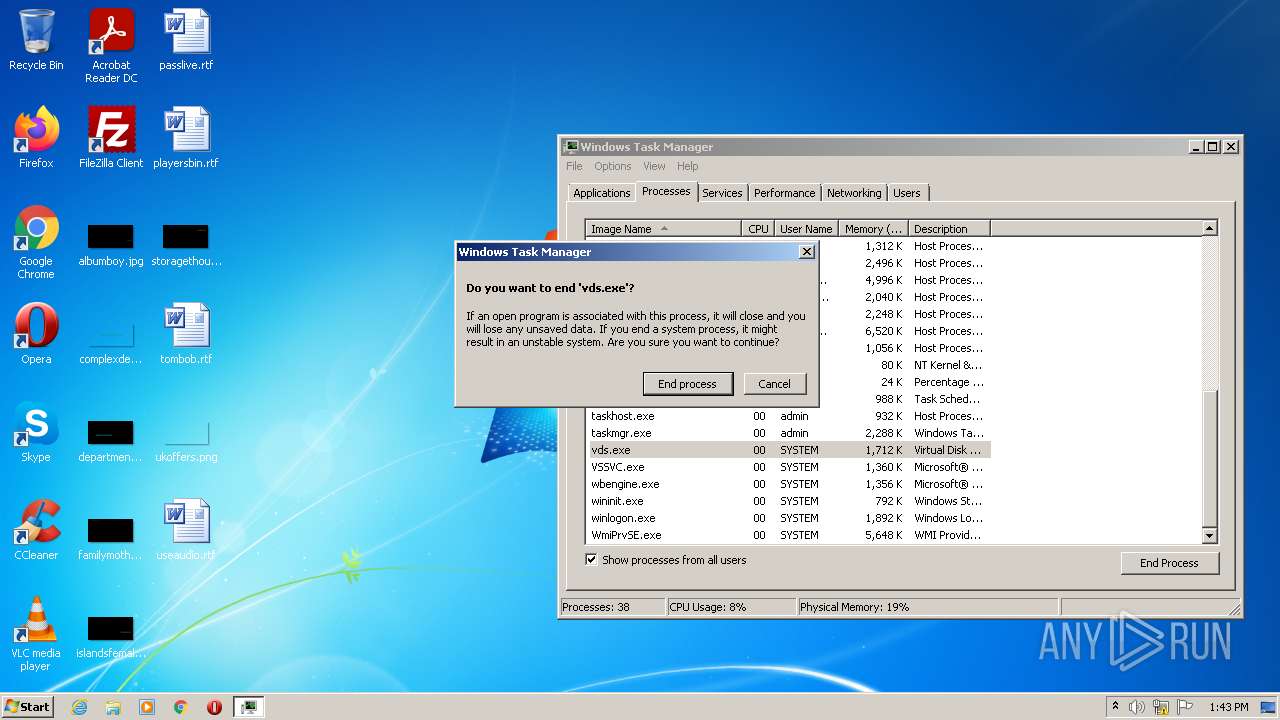Select the tombob.rtf document icon

click(186, 334)
